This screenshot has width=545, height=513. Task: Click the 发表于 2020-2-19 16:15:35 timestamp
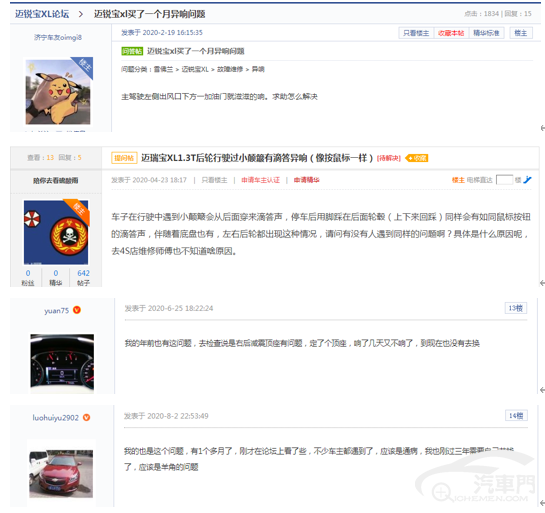point(162,32)
